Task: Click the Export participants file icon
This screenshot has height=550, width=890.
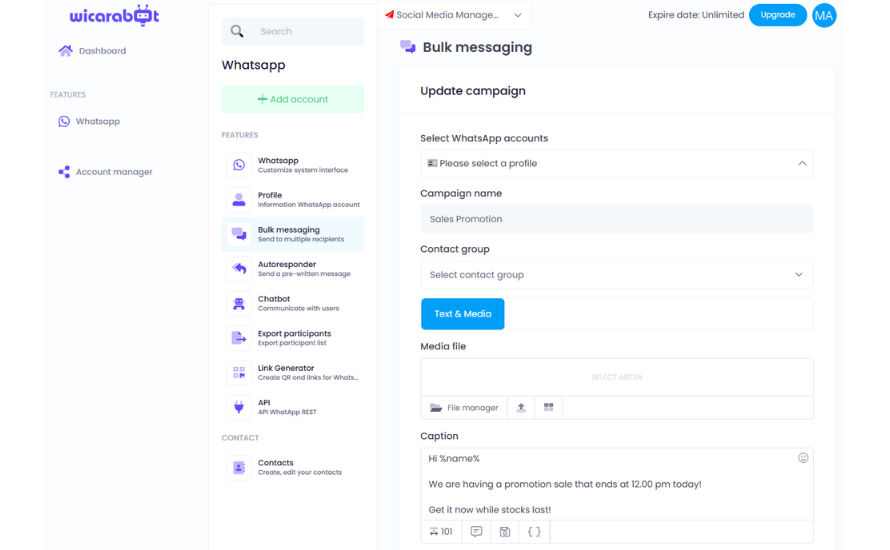Action: pos(239,338)
